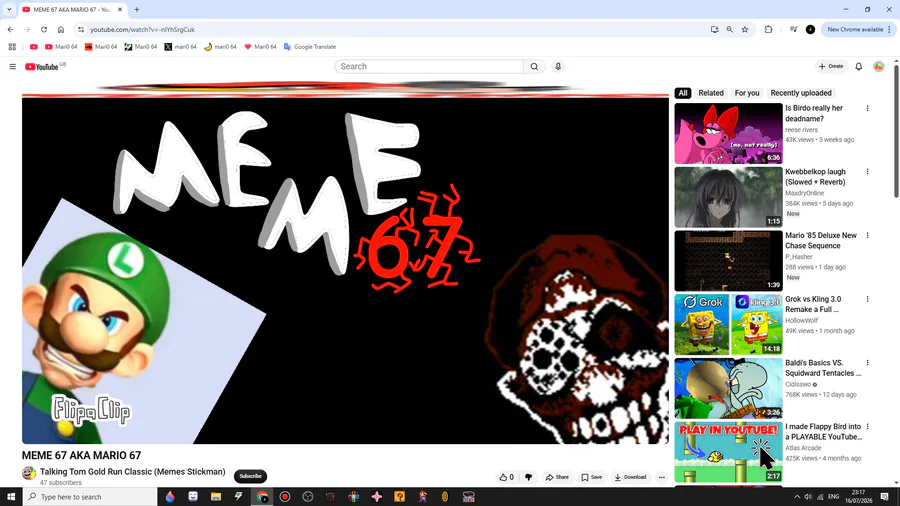Bookmark this page with star icon

coord(745,29)
